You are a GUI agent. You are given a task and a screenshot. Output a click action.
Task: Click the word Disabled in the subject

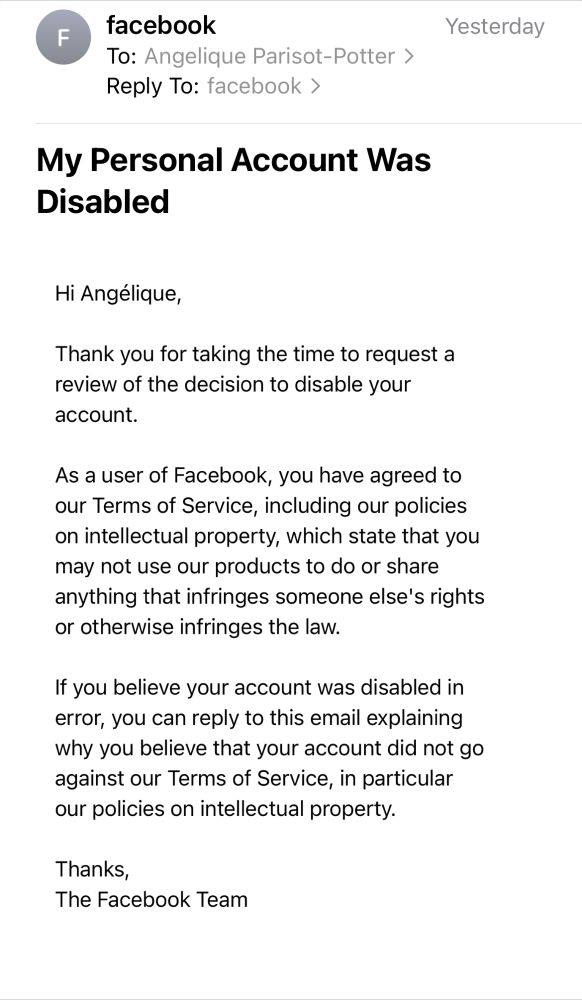pyautogui.click(x=103, y=202)
